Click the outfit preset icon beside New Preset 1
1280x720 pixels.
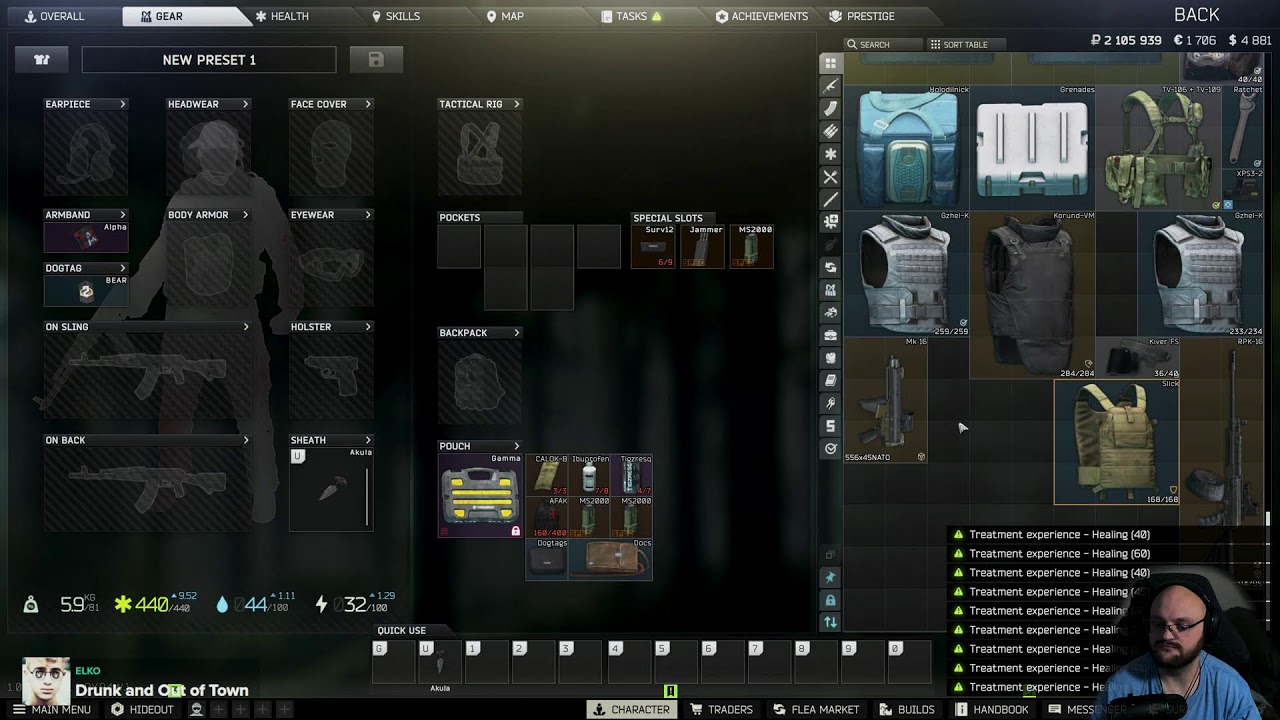42,60
